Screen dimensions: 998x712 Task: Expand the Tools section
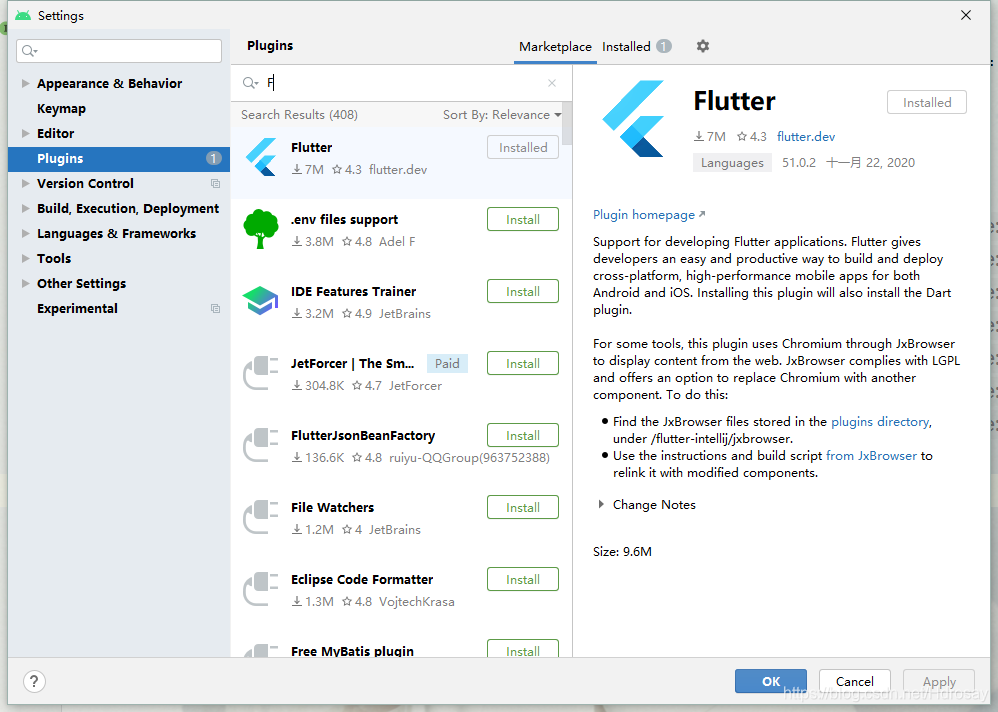pyautogui.click(x=25, y=258)
